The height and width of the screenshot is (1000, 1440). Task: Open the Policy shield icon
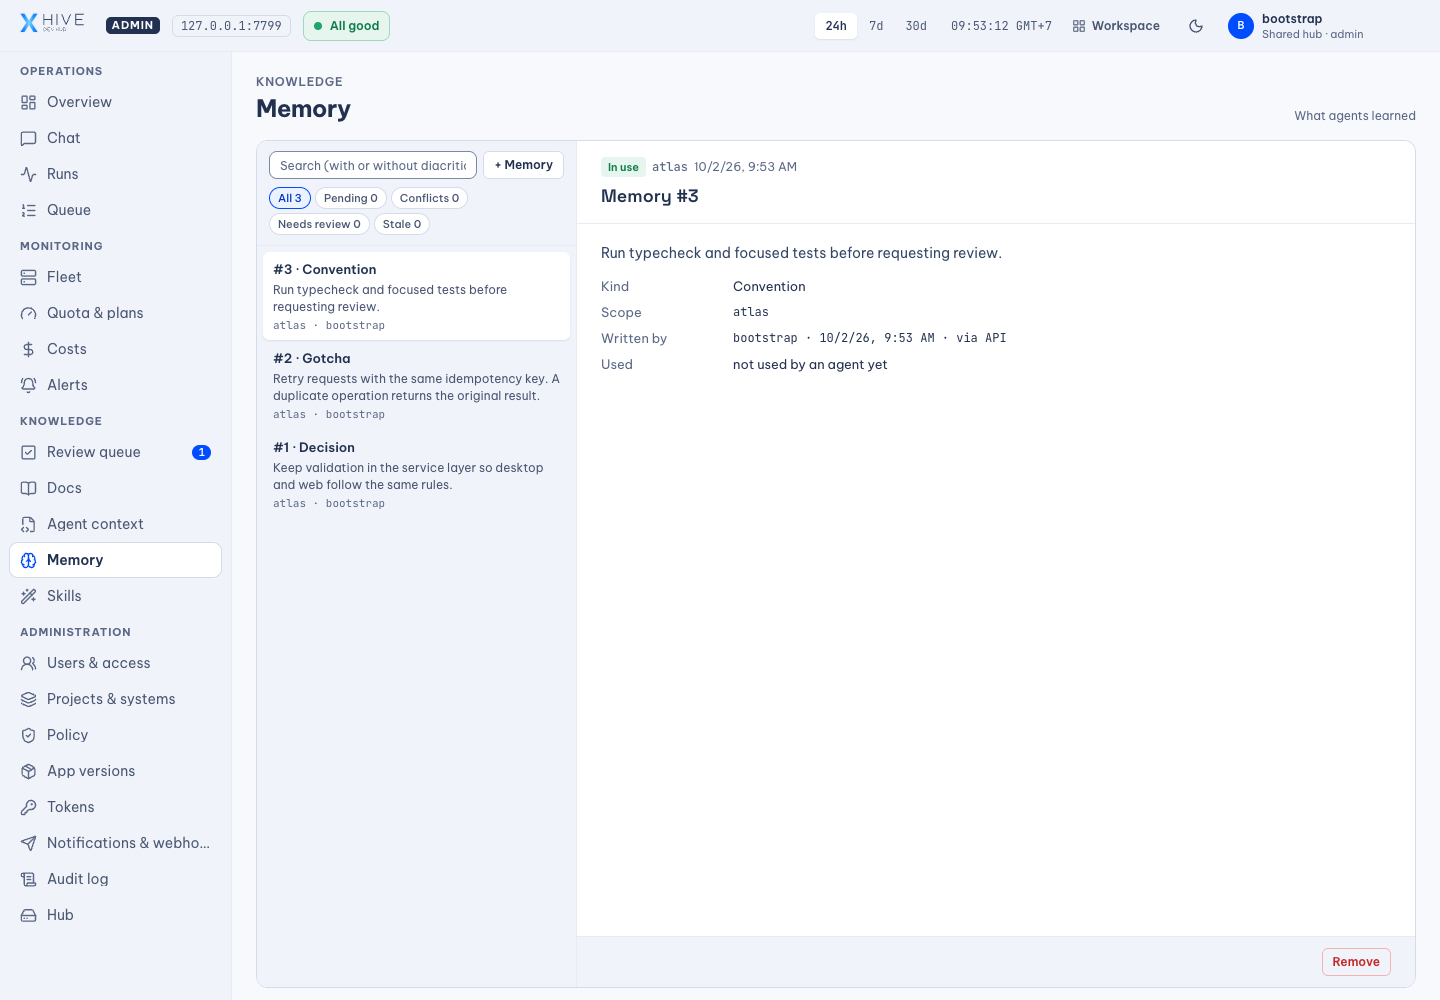pyautogui.click(x=29, y=735)
